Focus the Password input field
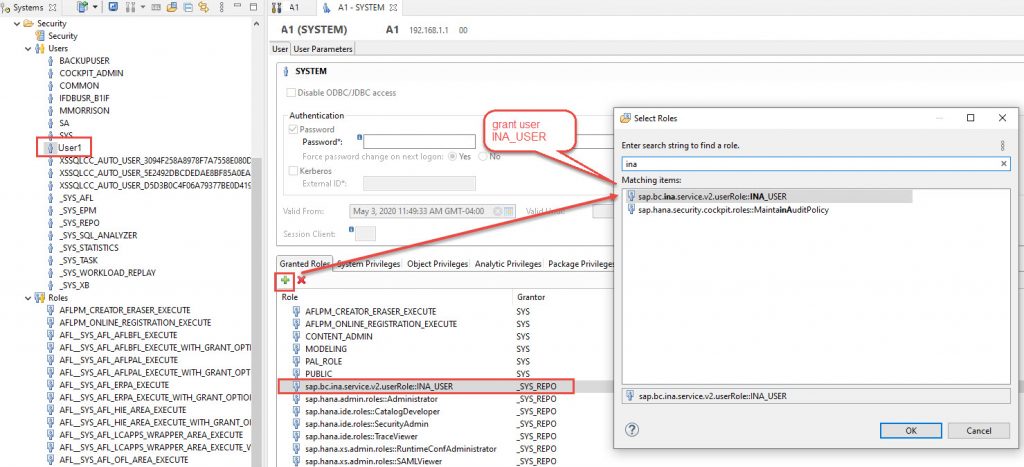This screenshot has height=467, width=1024. (419, 142)
